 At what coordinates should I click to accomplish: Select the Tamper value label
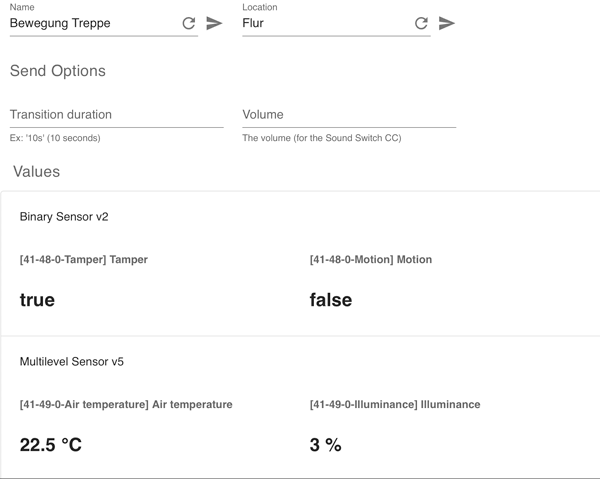click(83, 260)
